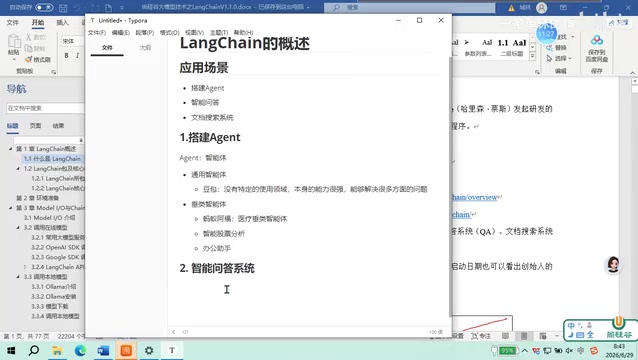The width and height of the screenshot is (638, 360).
Task: Open Typora's 编辑(E) menu
Action: coord(120,33)
